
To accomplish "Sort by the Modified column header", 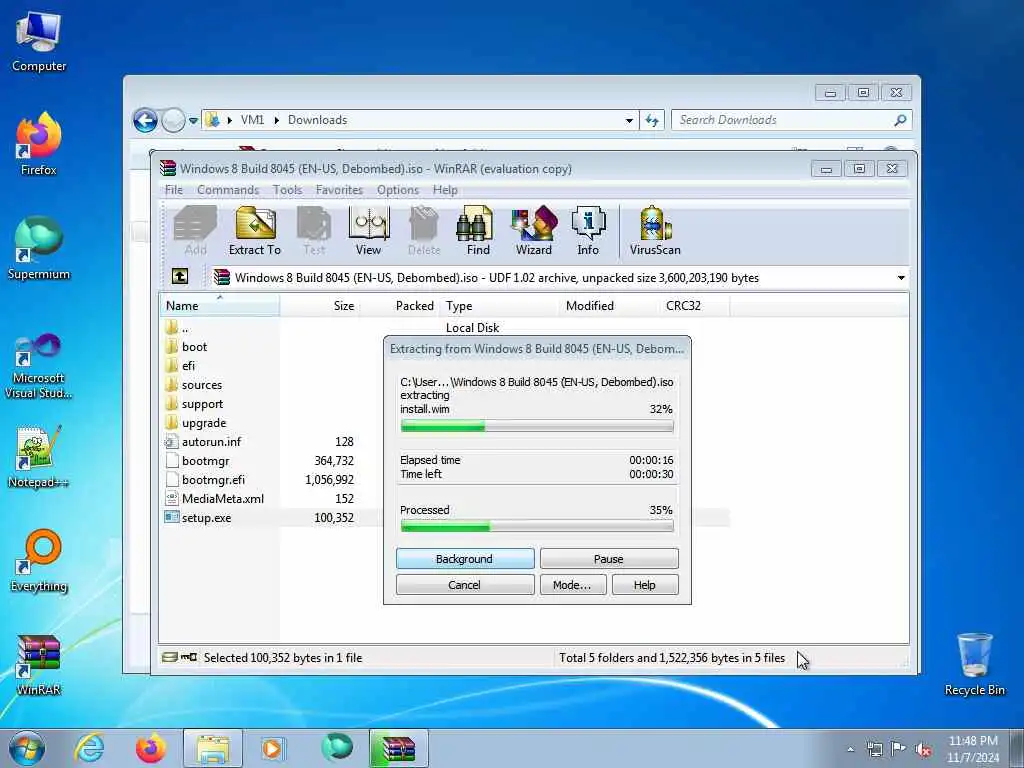I will pyautogui.click(x=590, y=306).
